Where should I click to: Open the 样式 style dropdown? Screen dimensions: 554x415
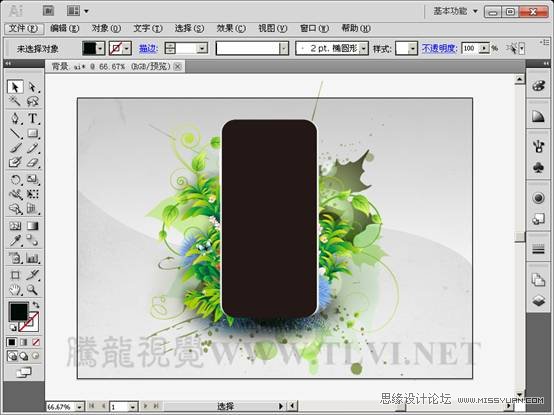[x=412, y=48]
